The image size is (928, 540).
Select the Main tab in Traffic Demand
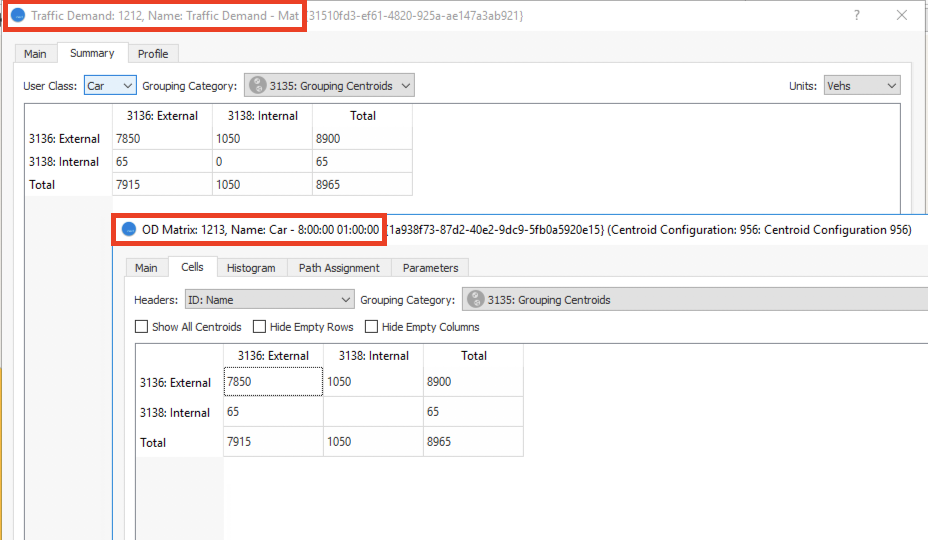[x=35, y=54]
